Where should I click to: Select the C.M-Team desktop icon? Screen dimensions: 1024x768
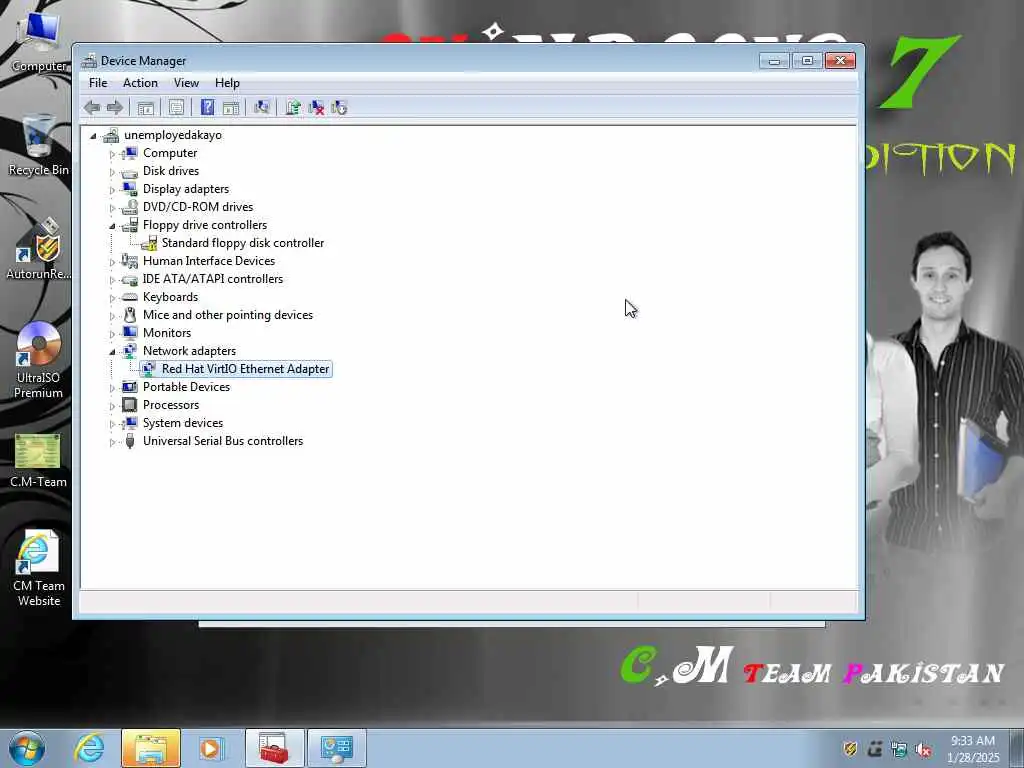[x=39, y=460]
